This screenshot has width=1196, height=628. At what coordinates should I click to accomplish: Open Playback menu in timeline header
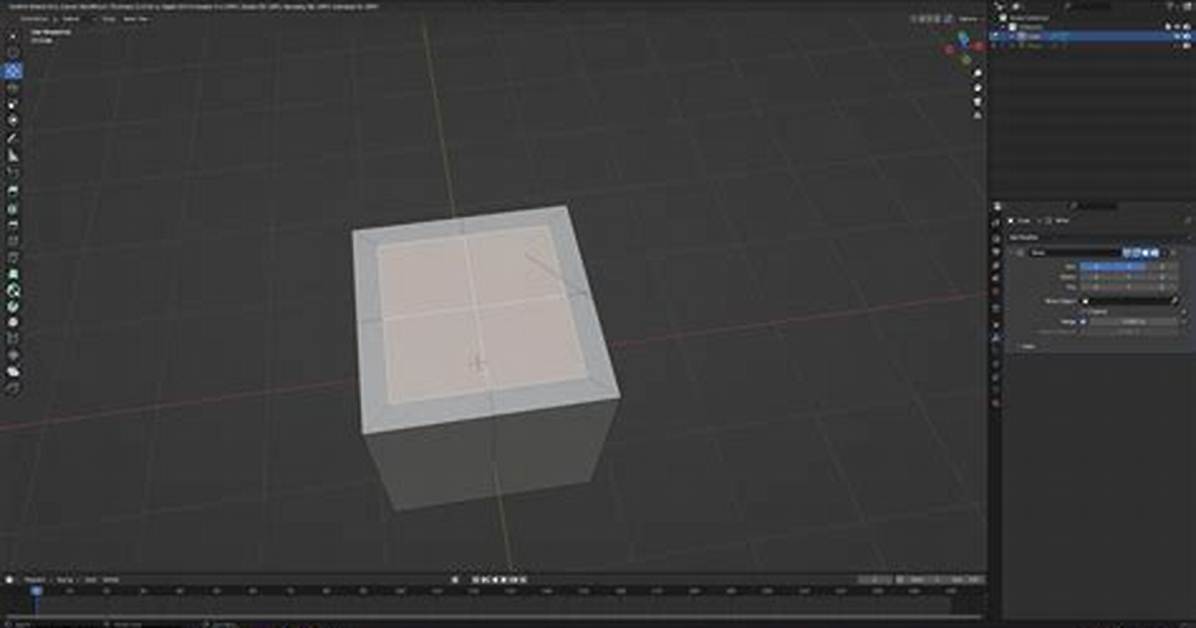coord(35,580)
